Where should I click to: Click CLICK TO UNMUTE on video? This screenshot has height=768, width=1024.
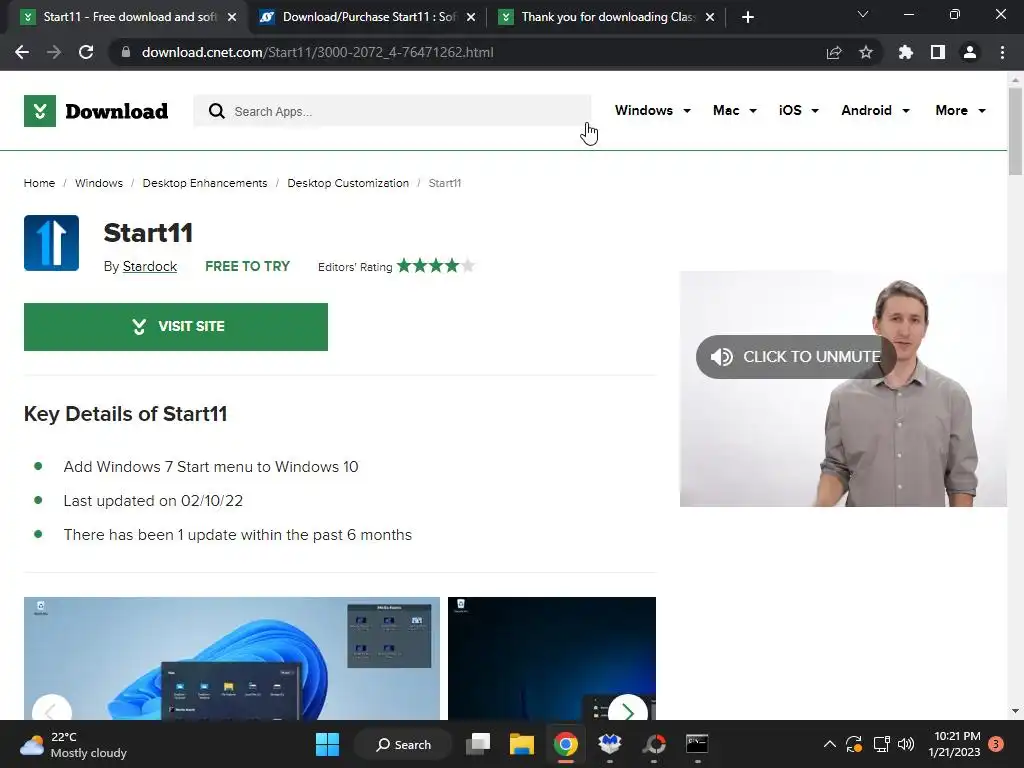795,357
